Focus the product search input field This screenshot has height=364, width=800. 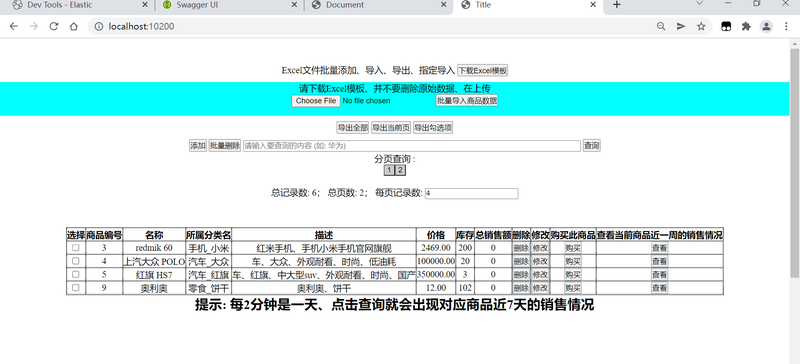412,145
